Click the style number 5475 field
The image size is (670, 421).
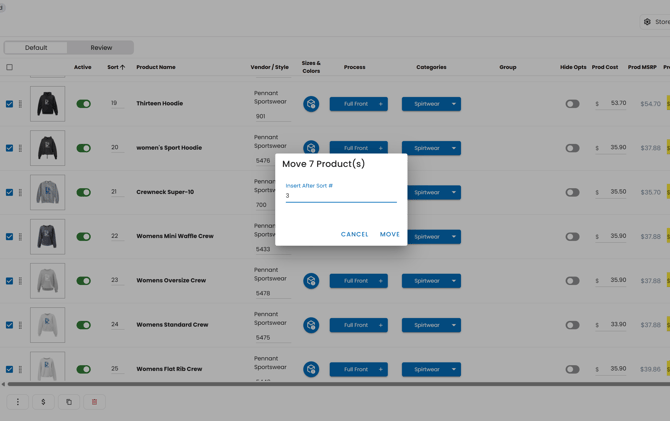(273, 338)
